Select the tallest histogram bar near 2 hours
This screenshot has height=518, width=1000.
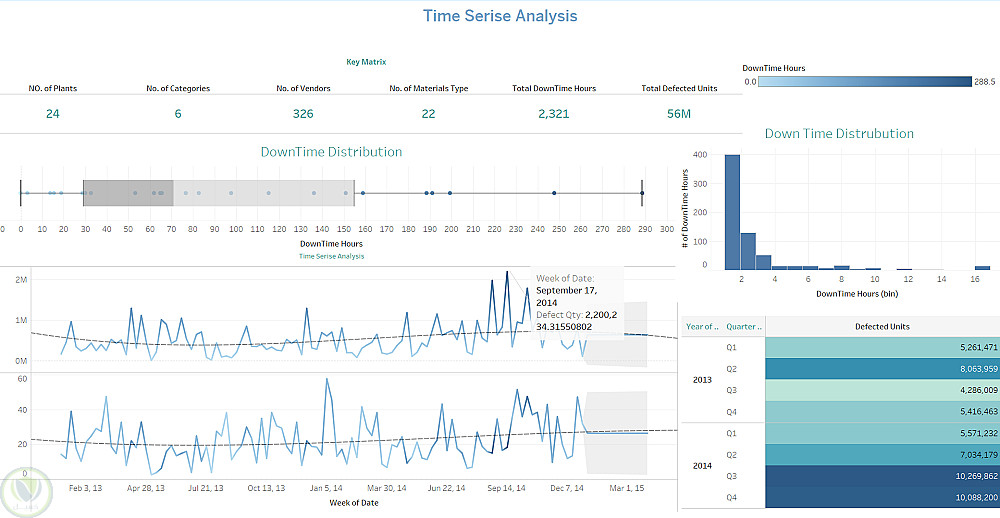(732, 212)
